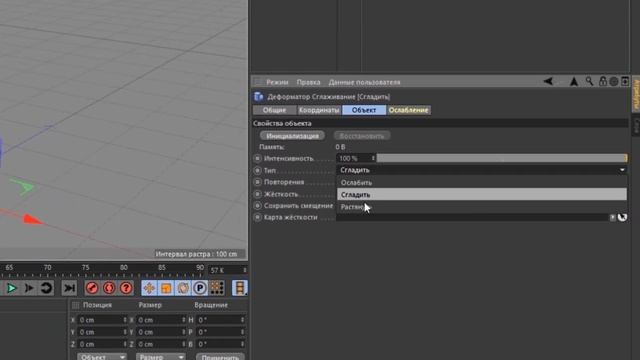Open the vertical side tab below Атрибуты
The image size is (640, 360).
click(636, 125)
